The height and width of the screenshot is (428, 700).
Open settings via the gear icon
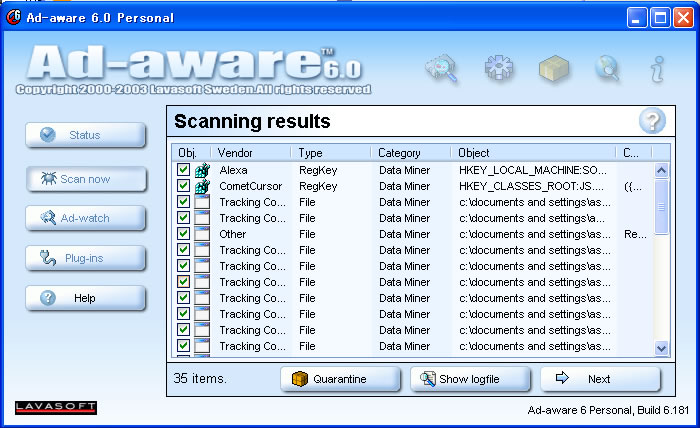pyautogui.click(x=499, y=68)
